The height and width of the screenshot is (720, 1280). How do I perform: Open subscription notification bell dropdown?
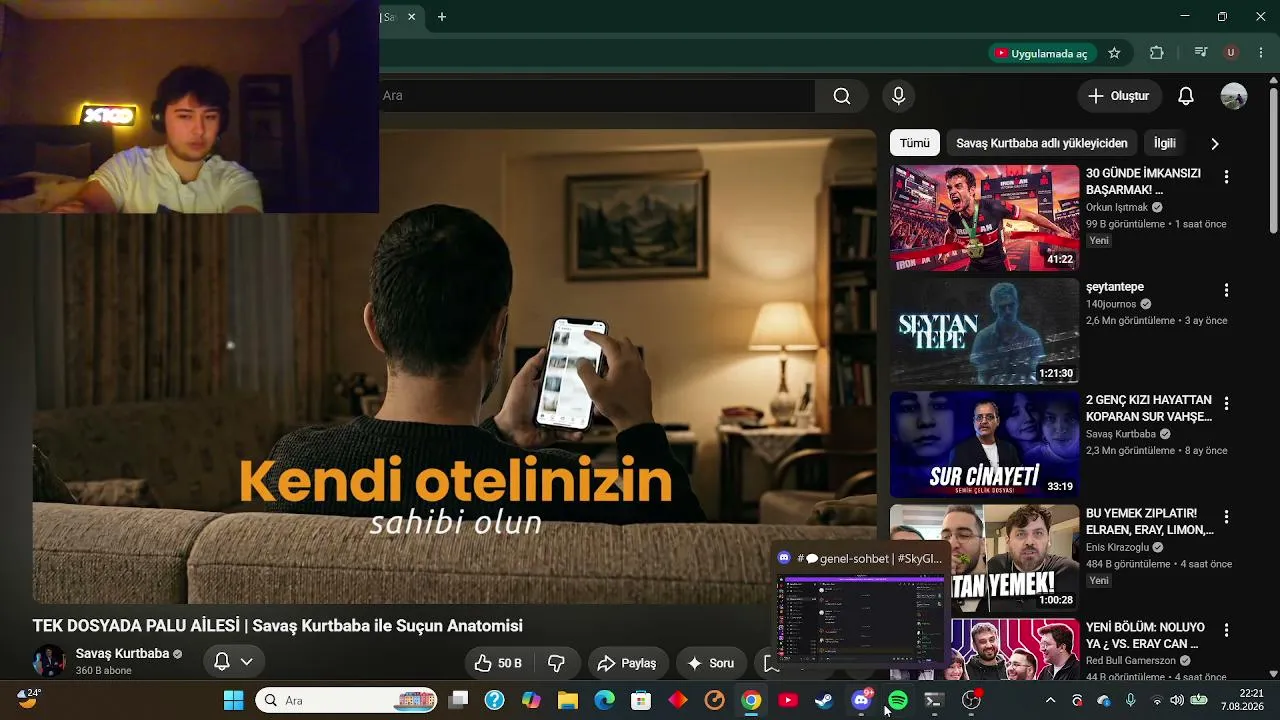click(234, 661)
